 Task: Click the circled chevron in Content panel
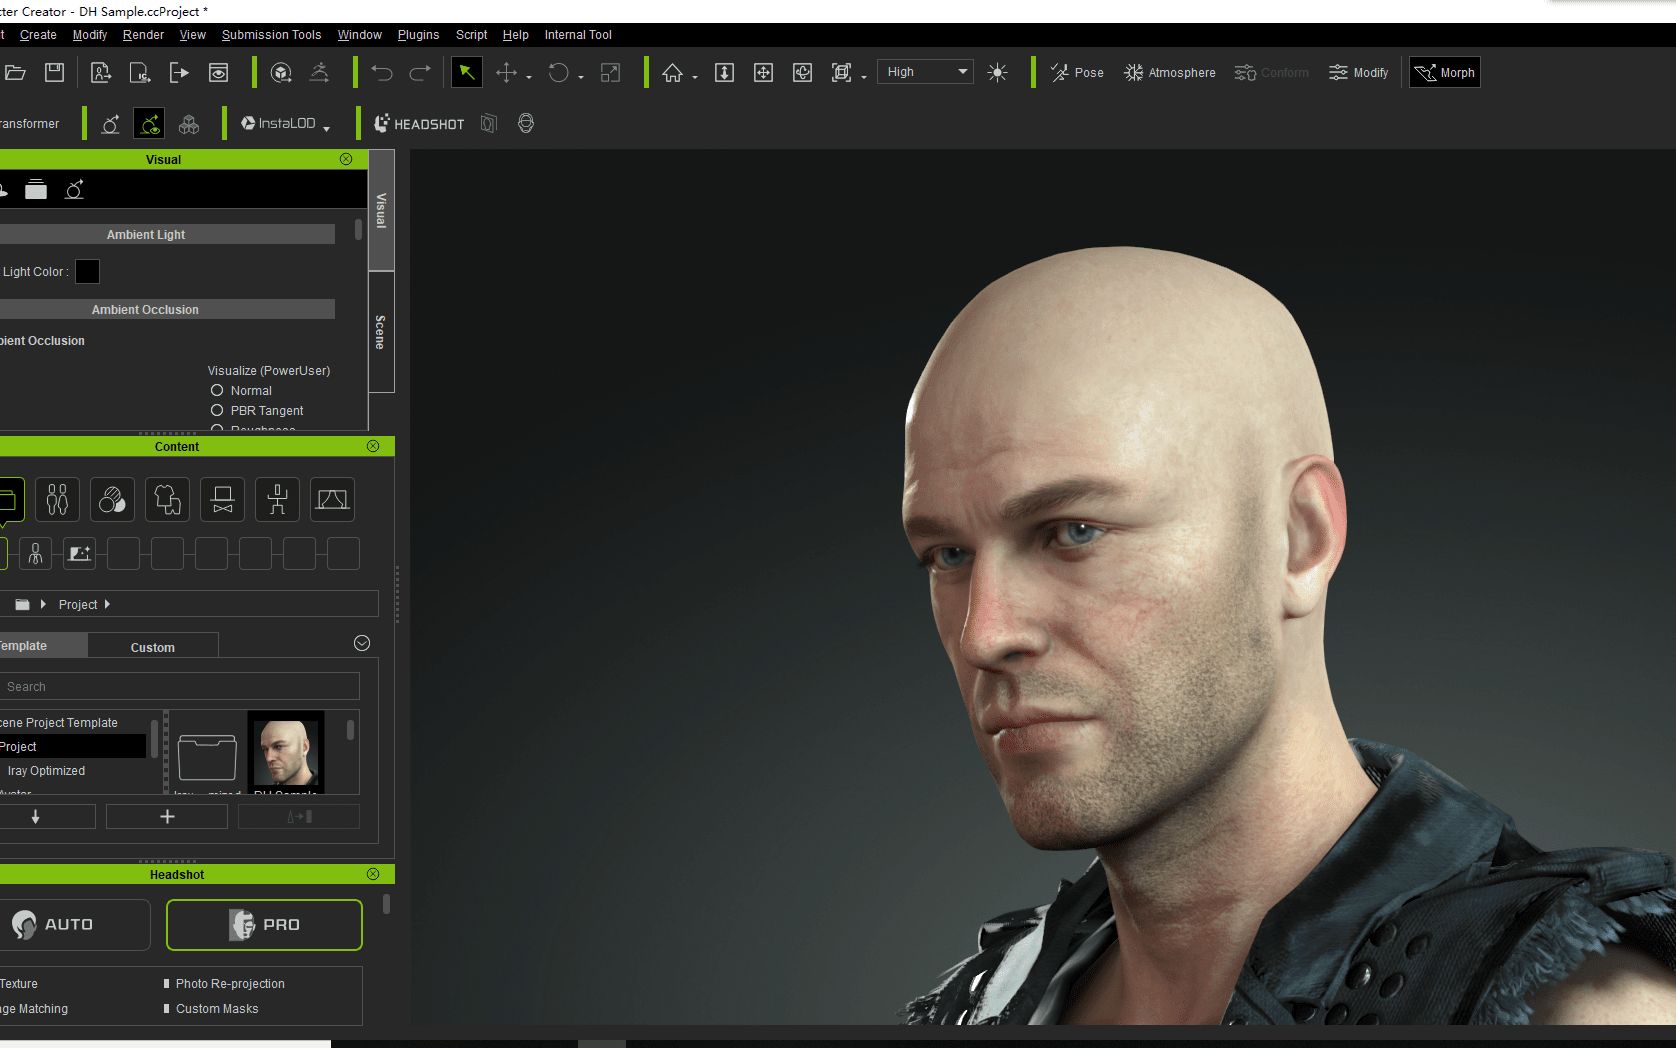[x=362, y=643]
